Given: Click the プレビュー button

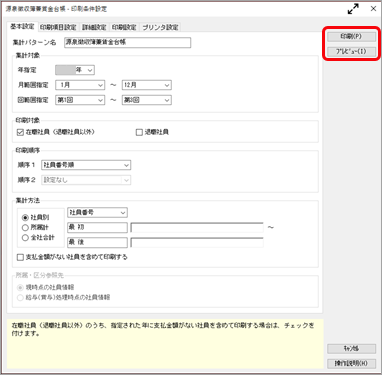Looking at the screenshot, I should pos(351,51).
